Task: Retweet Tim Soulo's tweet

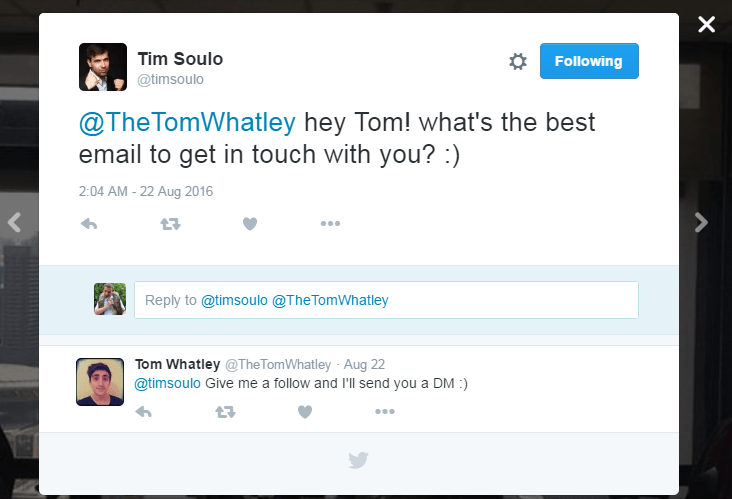Action: click(169, 224)
